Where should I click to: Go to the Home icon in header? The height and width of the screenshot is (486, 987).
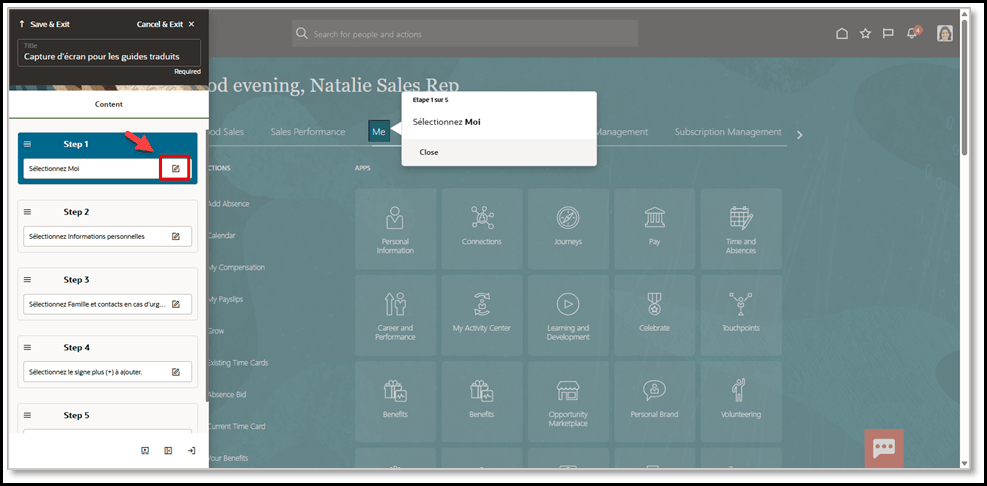tap(842, 34)
